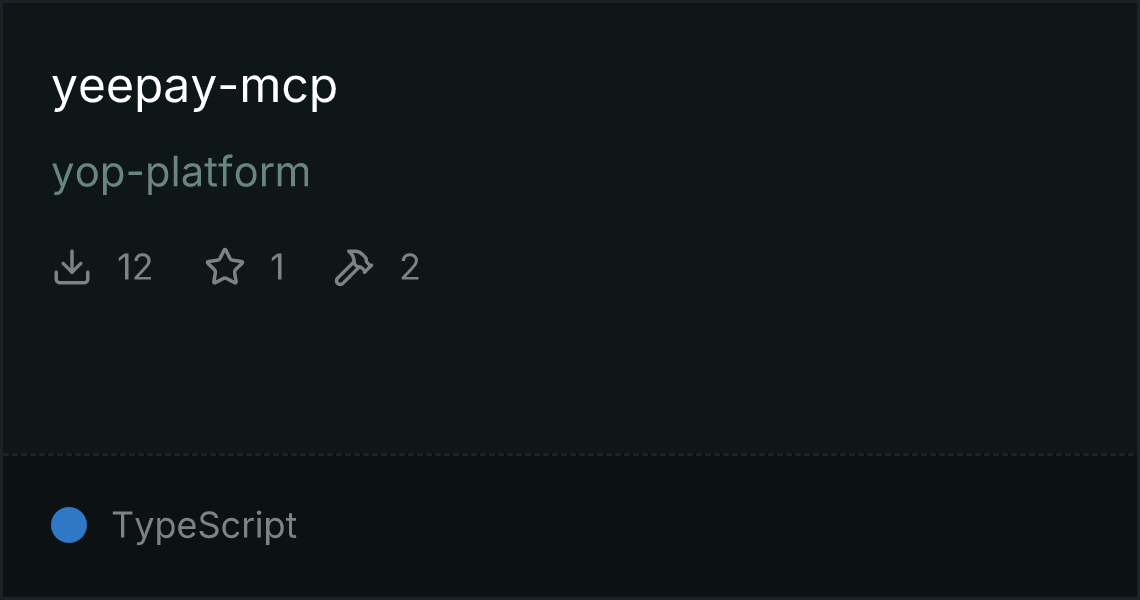Click the download count 12

[135, 267]
